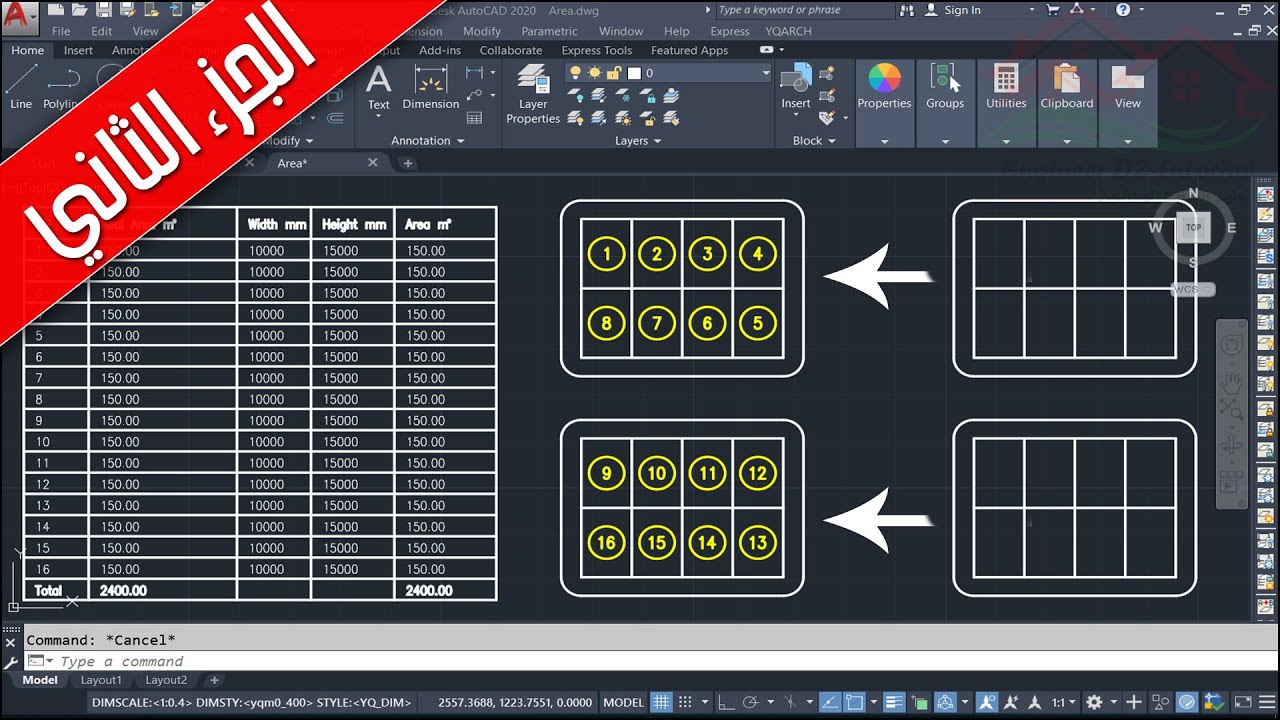1280x720 pixels.
Task: Toggle ortho mode in status bar
Action: coord(727,702)
